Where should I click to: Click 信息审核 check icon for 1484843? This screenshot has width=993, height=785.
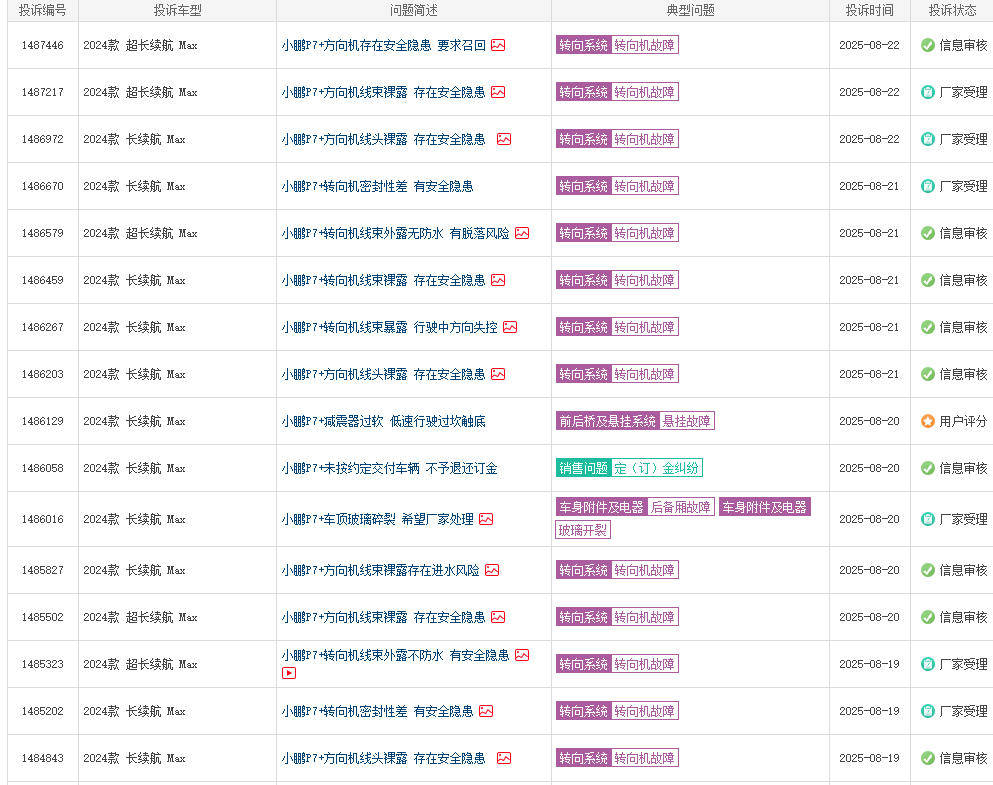[x=928, y=758]
